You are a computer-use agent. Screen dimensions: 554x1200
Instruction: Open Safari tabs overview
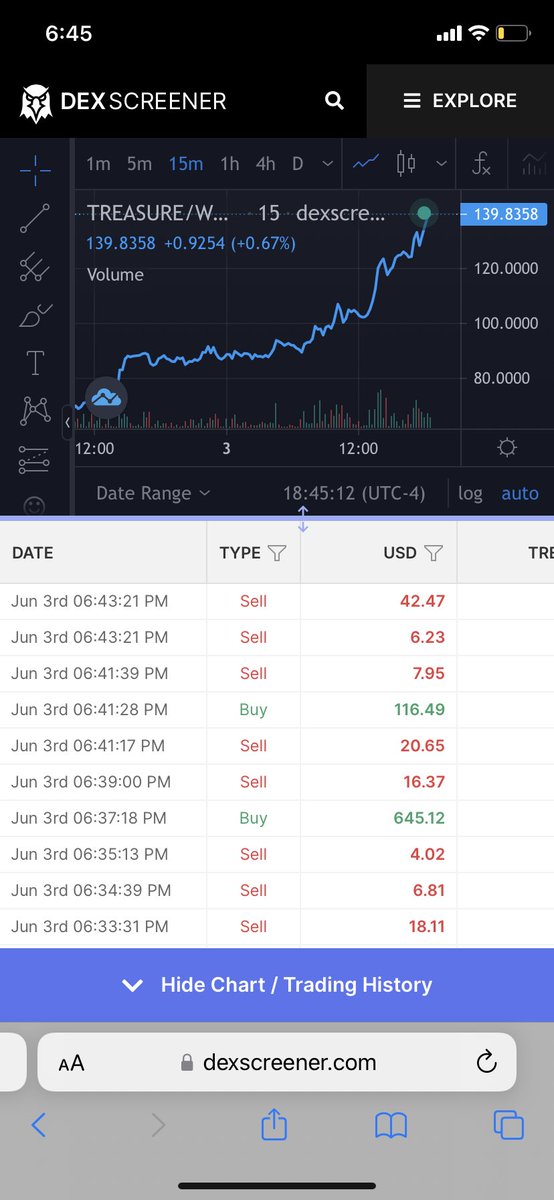coord(509,1125)
